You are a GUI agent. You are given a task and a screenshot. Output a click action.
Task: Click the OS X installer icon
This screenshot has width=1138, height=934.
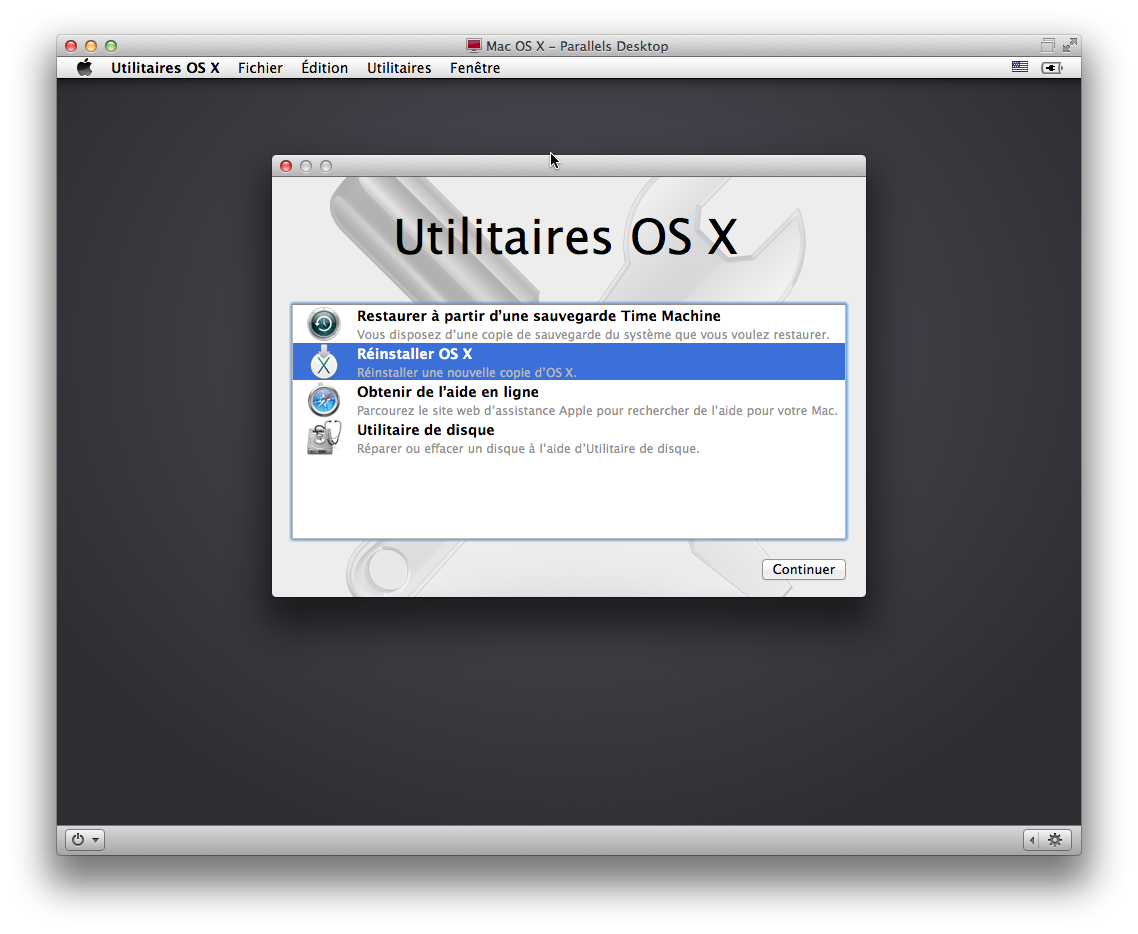tap(323, 362)
